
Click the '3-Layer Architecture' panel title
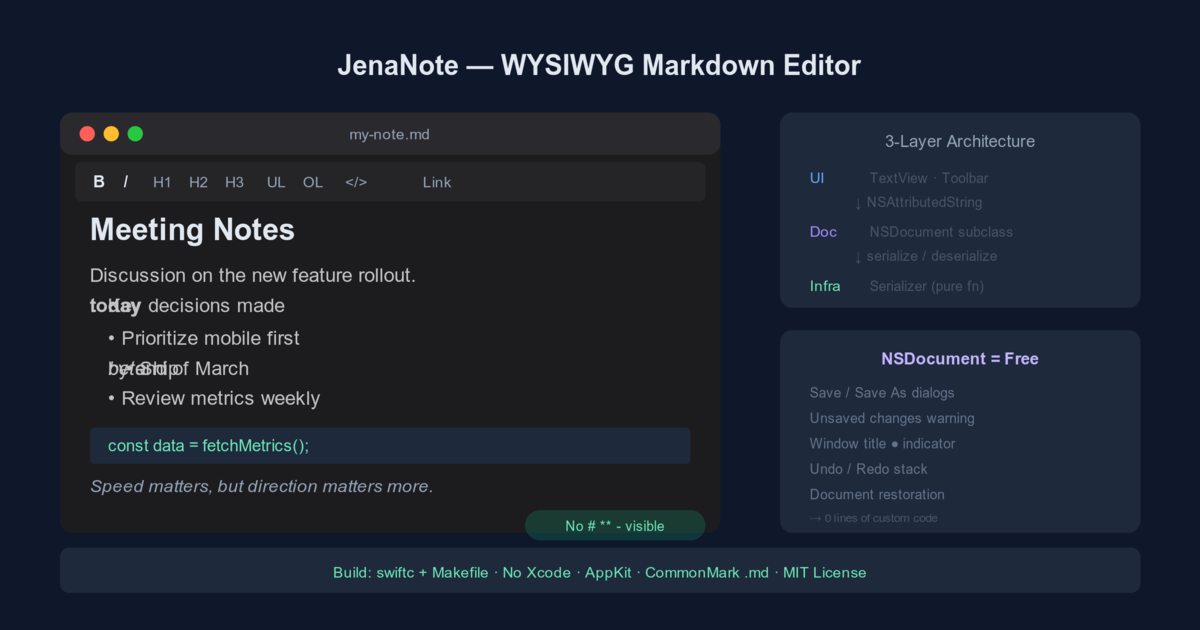tap(960, 141)
